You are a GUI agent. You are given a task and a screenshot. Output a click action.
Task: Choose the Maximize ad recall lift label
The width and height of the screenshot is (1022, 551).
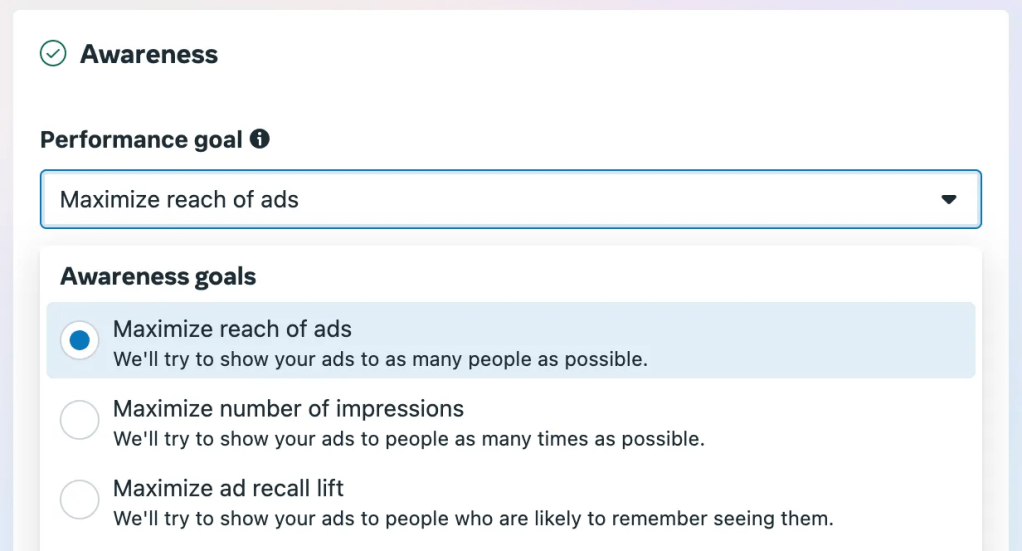pos(228,489)
